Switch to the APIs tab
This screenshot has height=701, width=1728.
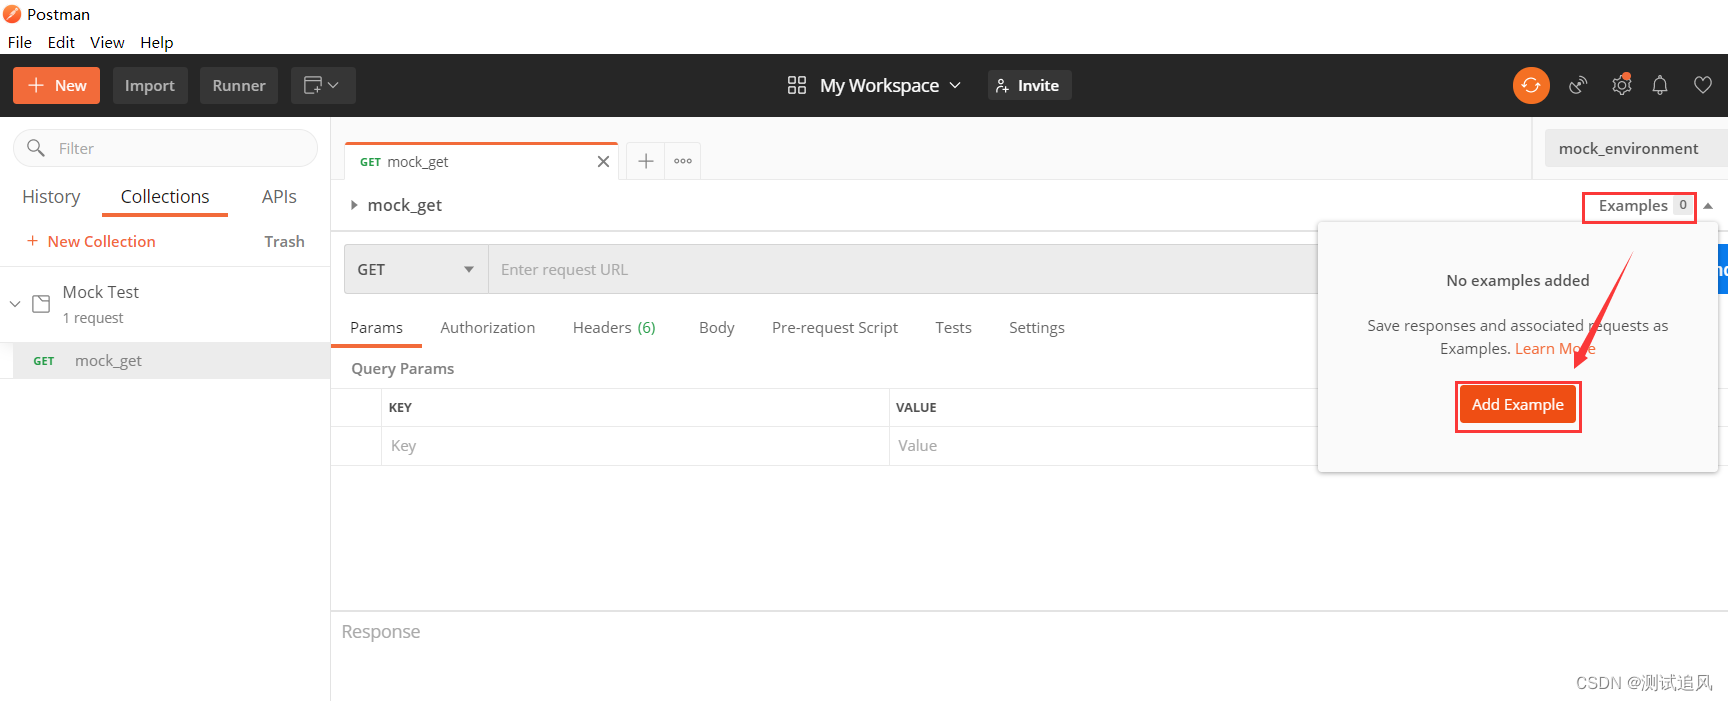(279, 197)
